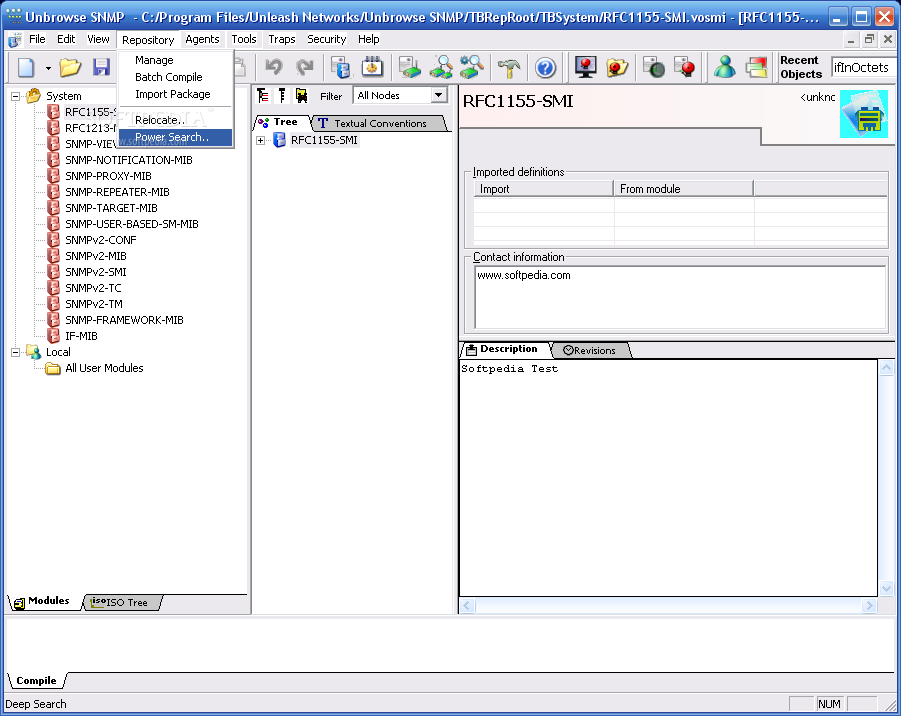Open the Agents menu
The image size is (901, 716).
202,40
